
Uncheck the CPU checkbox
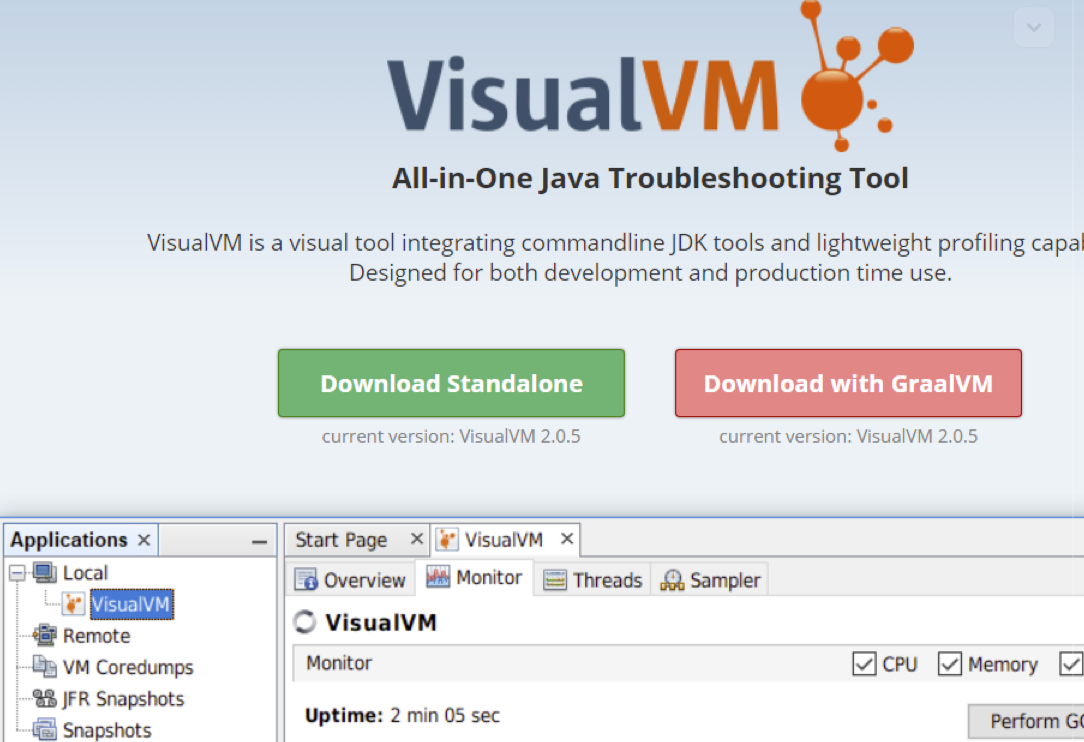[864, 664]
